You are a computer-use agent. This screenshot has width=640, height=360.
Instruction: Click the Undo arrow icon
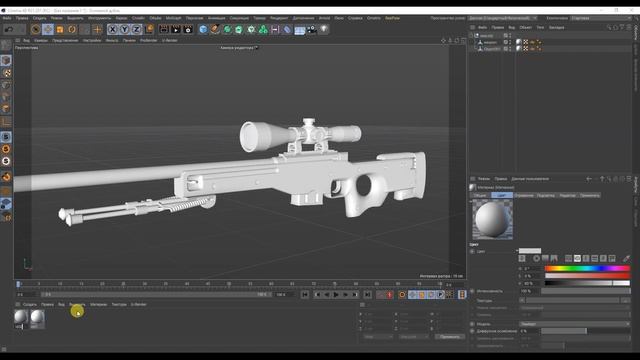[x=9, y=29]
